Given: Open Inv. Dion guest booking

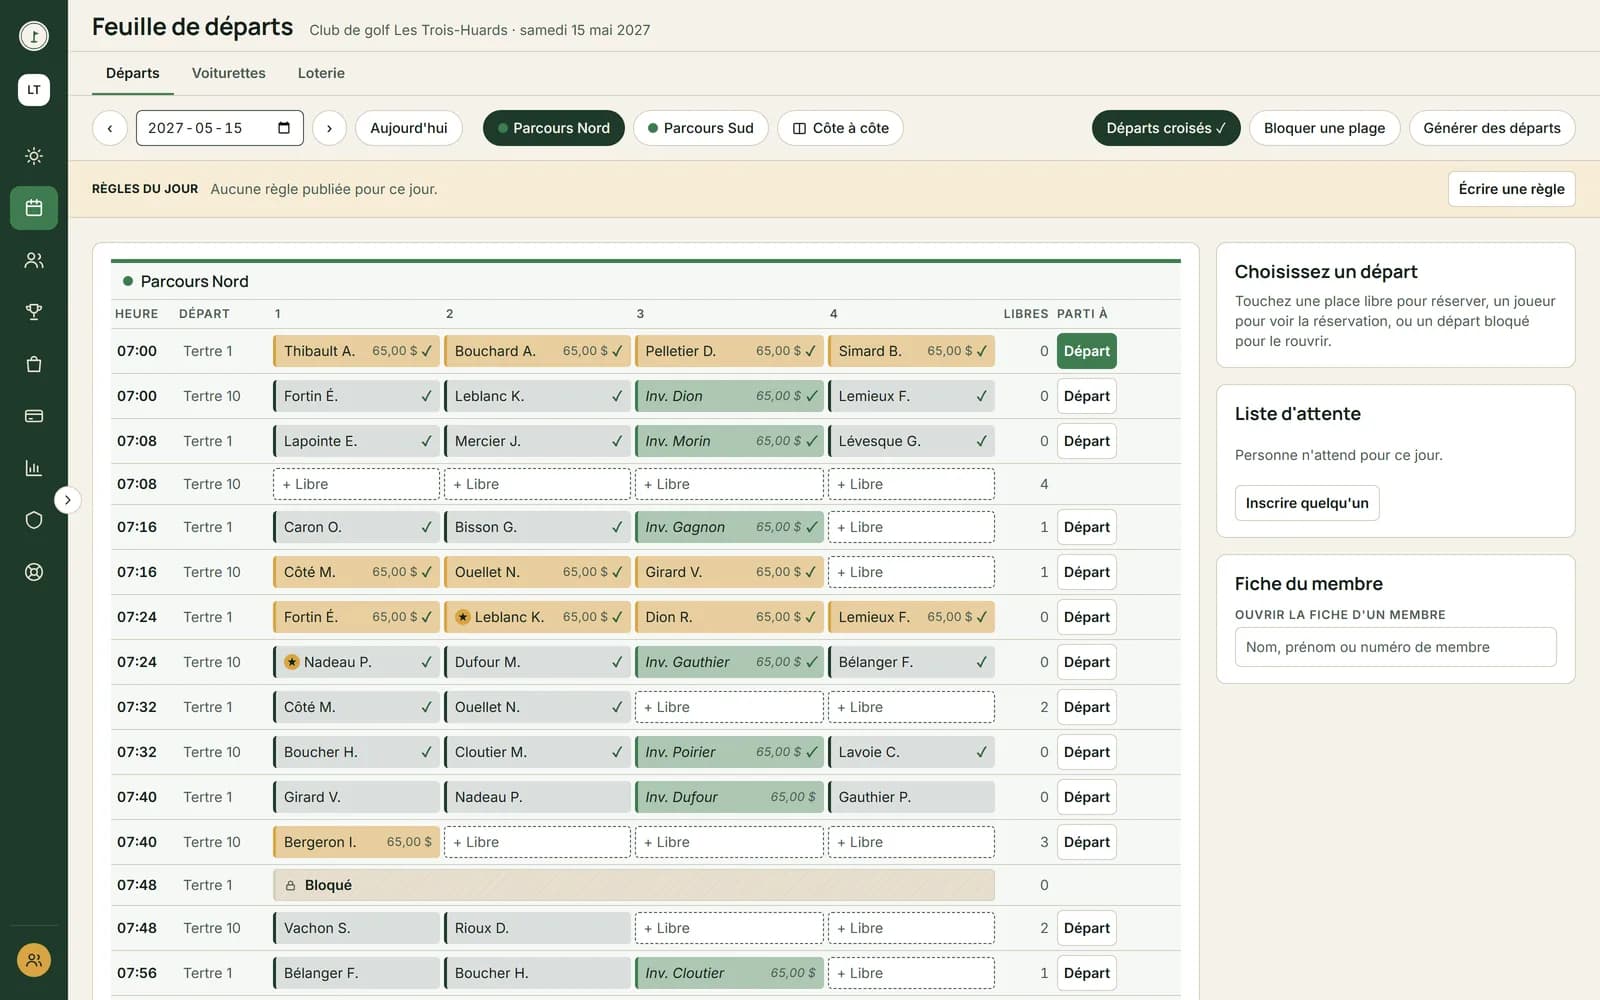Looking at the screenshot, I should click(729, 396).
